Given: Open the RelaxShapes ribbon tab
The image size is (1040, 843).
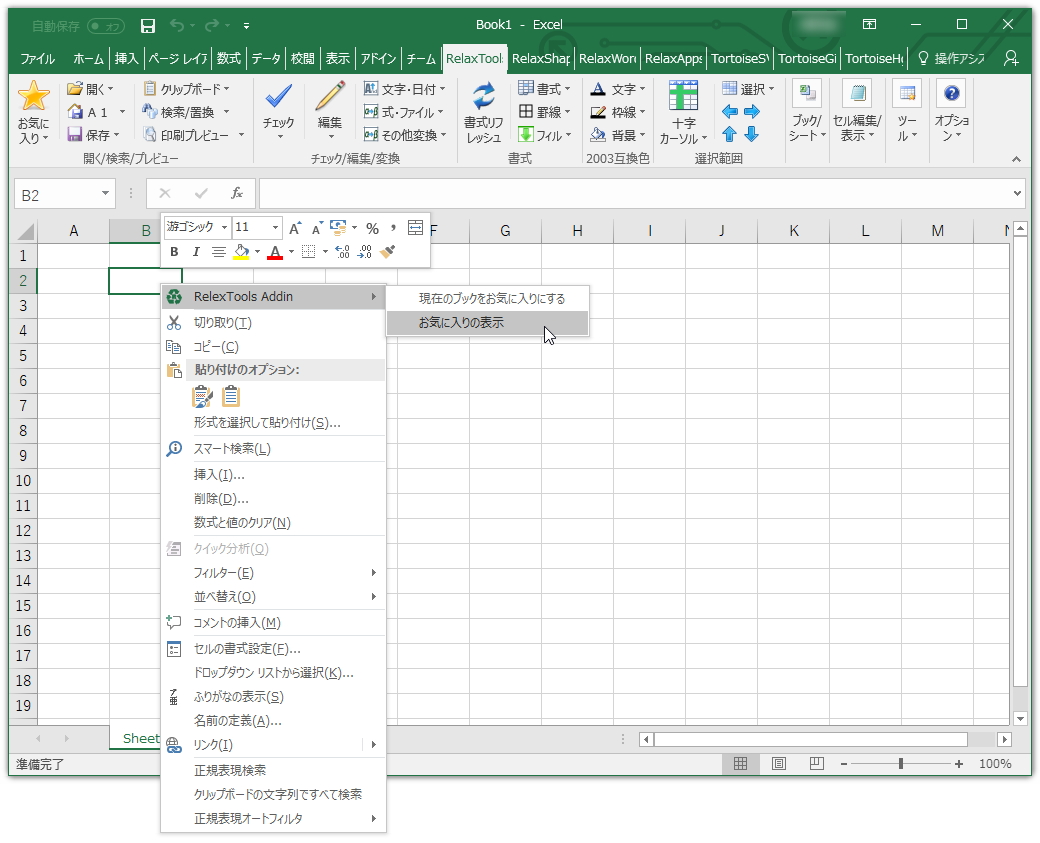Looking at the screenshot, I should pos(541,59).
